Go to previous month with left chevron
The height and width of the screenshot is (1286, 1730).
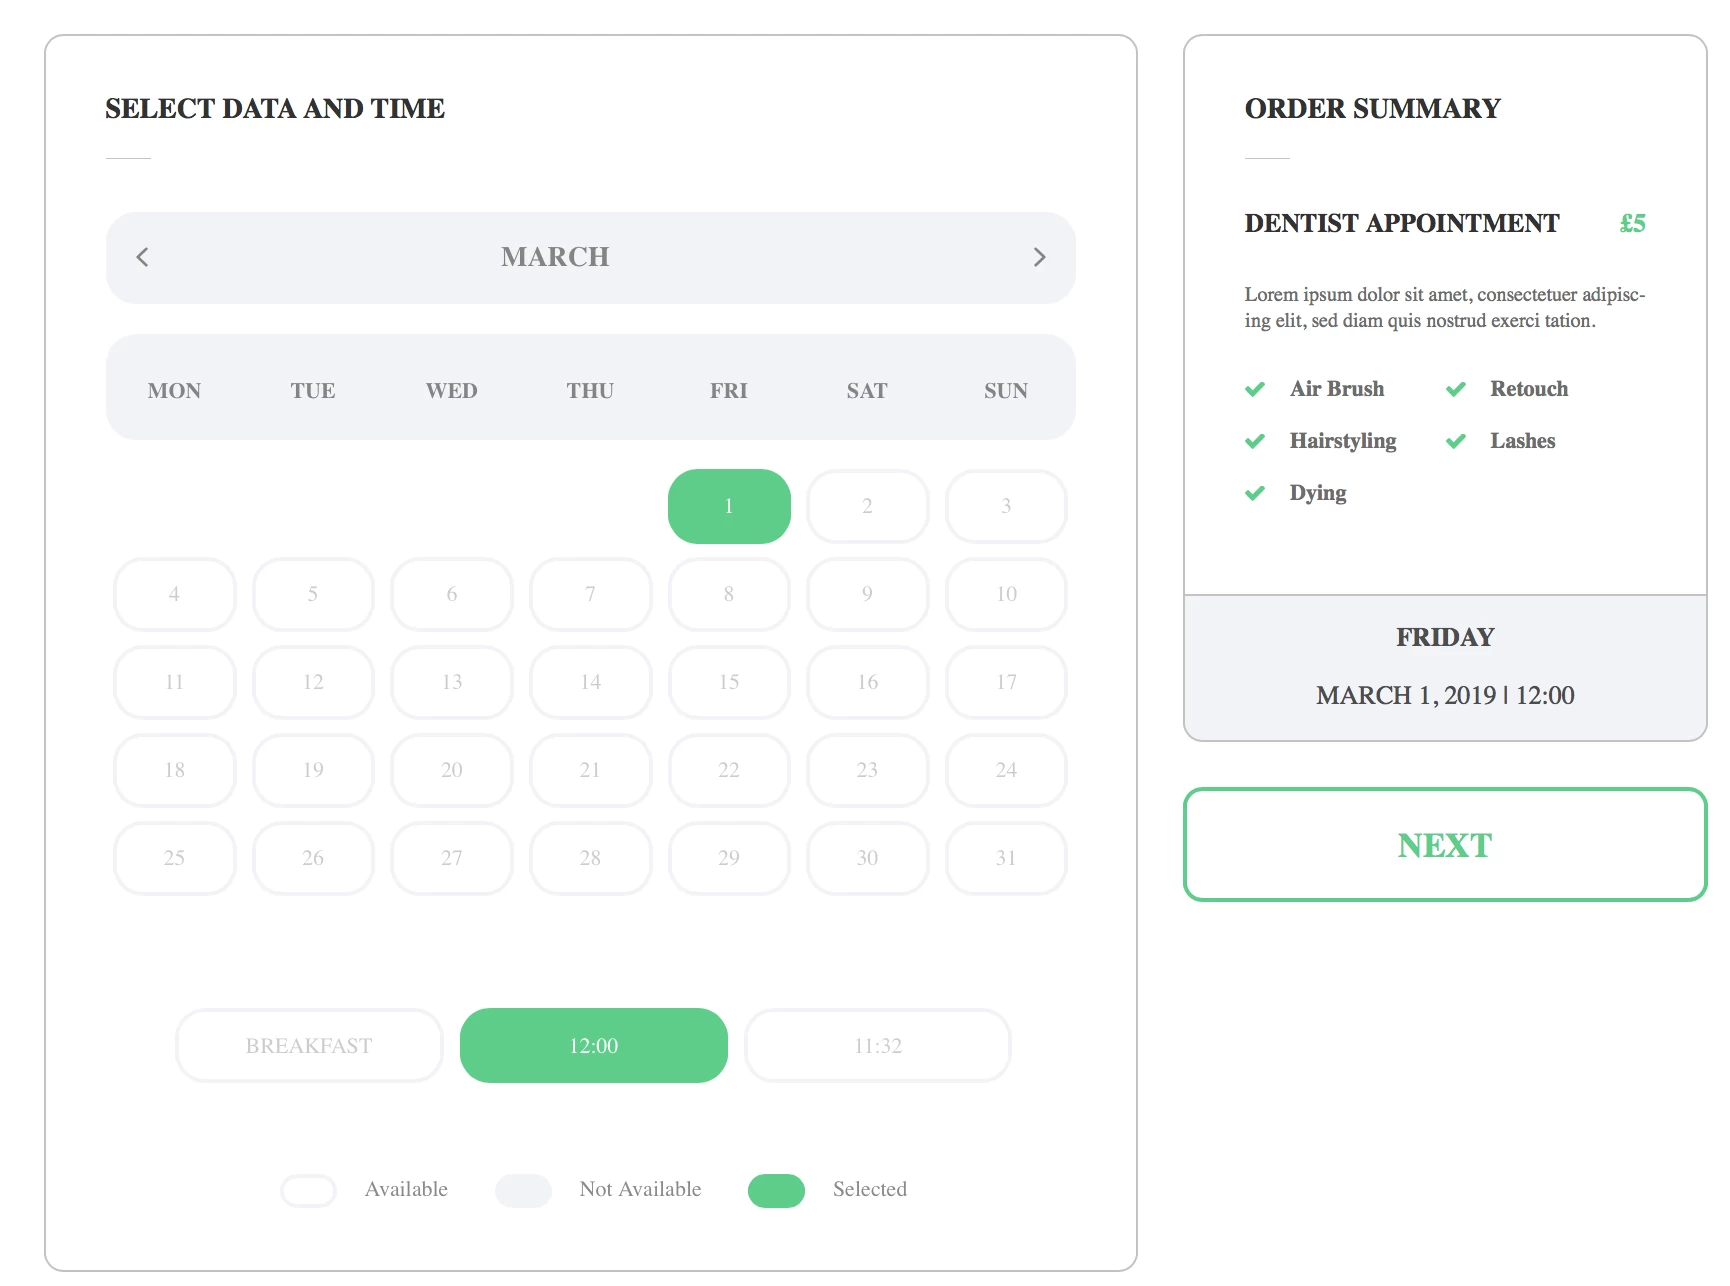click(142, 257)
